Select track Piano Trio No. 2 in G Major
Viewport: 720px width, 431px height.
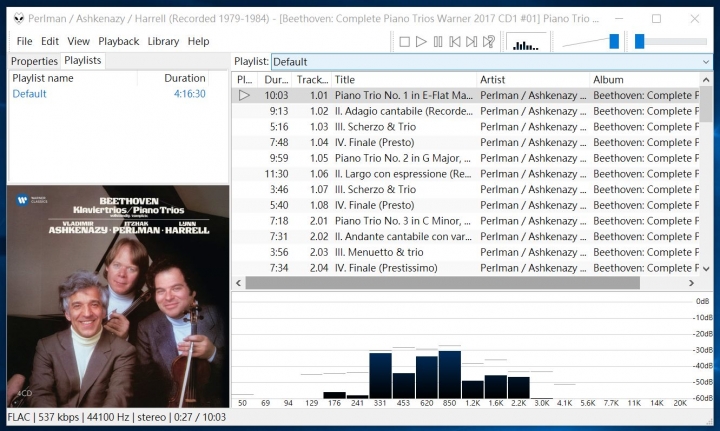(466, 158)
